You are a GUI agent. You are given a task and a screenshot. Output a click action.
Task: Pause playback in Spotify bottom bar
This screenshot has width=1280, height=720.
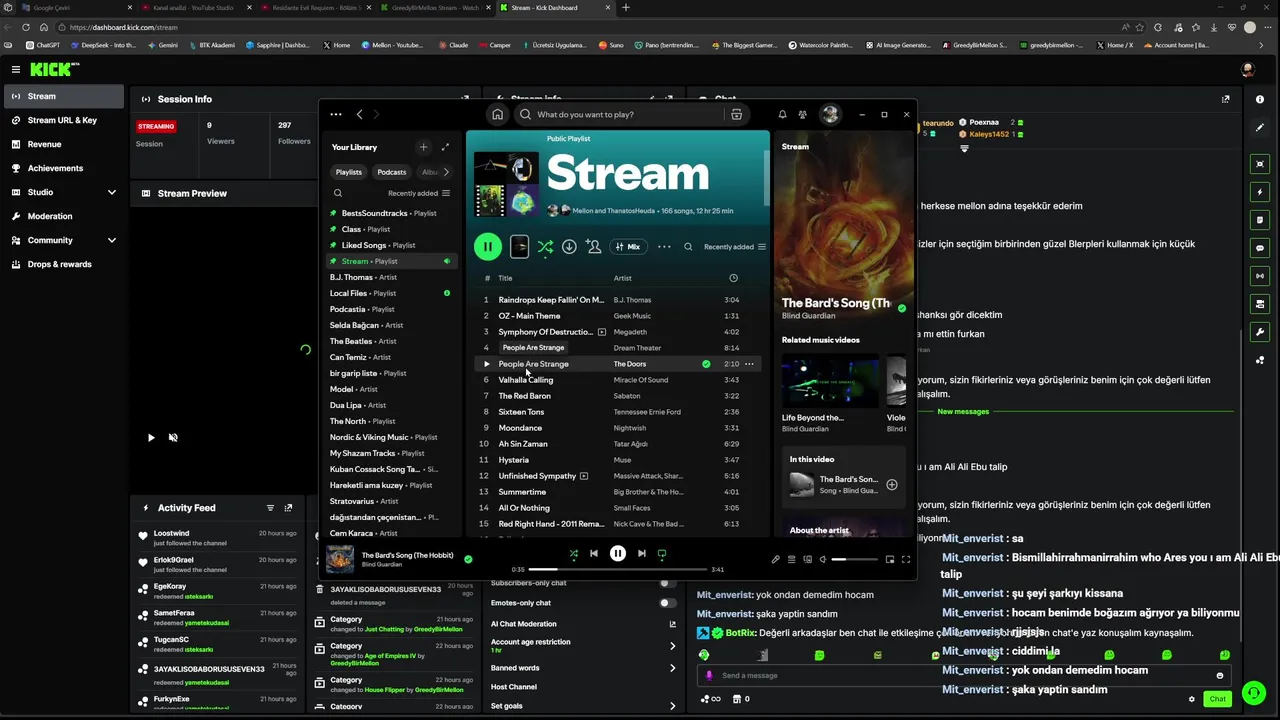(x=618, y=553)
